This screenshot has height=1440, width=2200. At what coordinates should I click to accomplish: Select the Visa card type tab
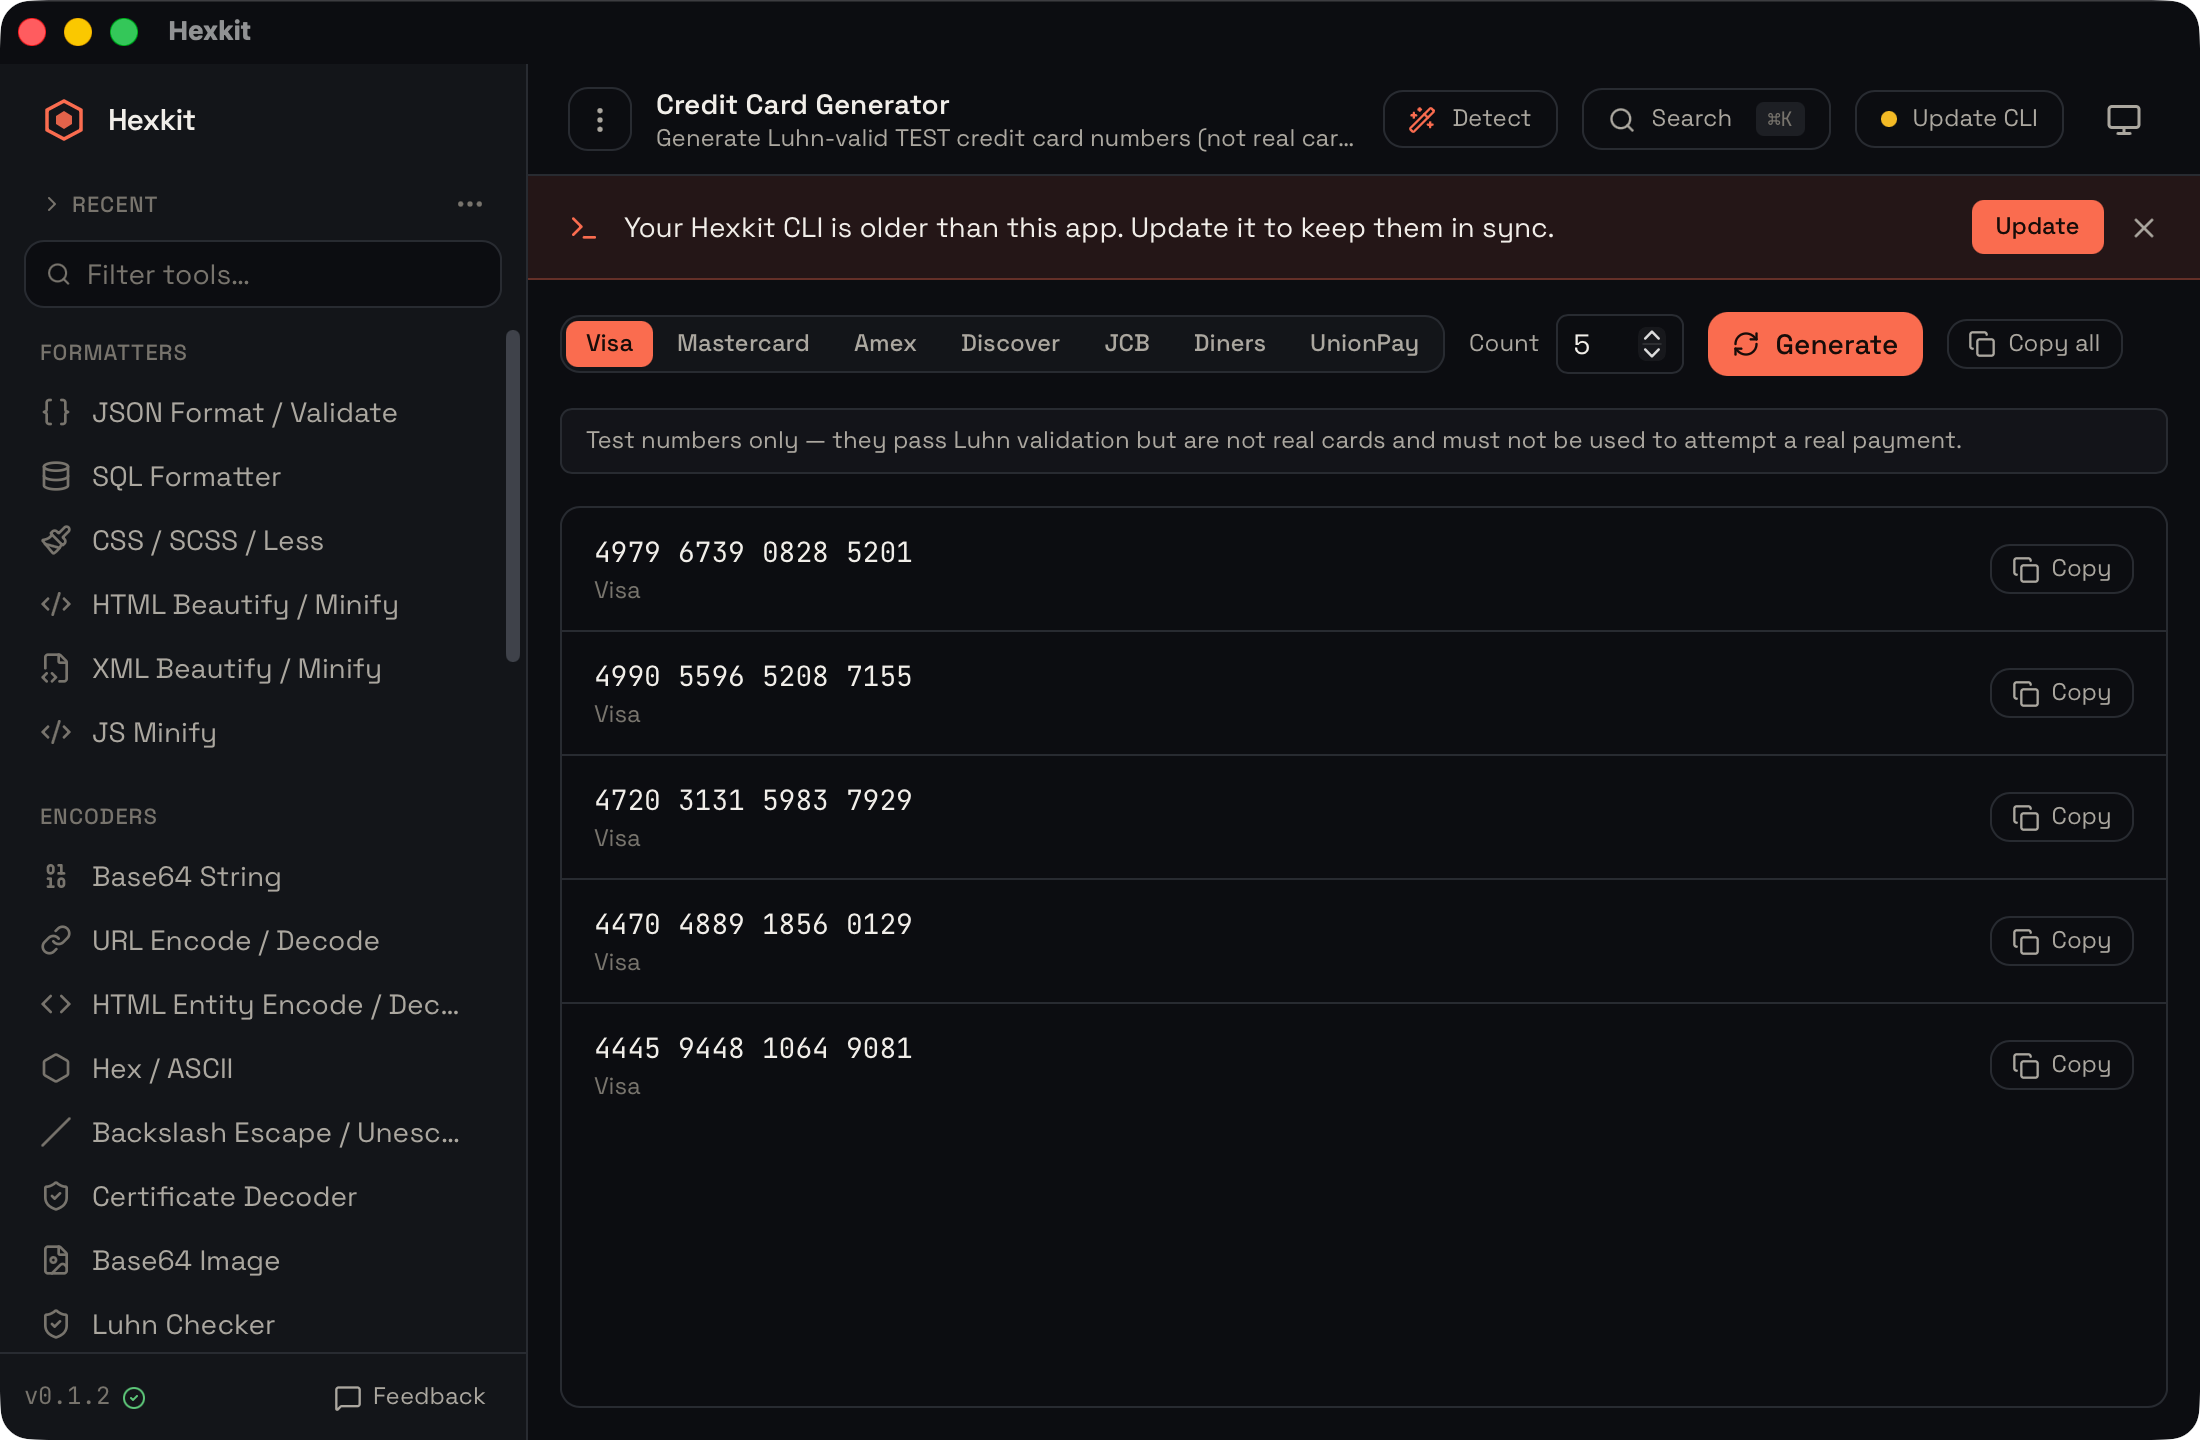(x=609, y=344)
